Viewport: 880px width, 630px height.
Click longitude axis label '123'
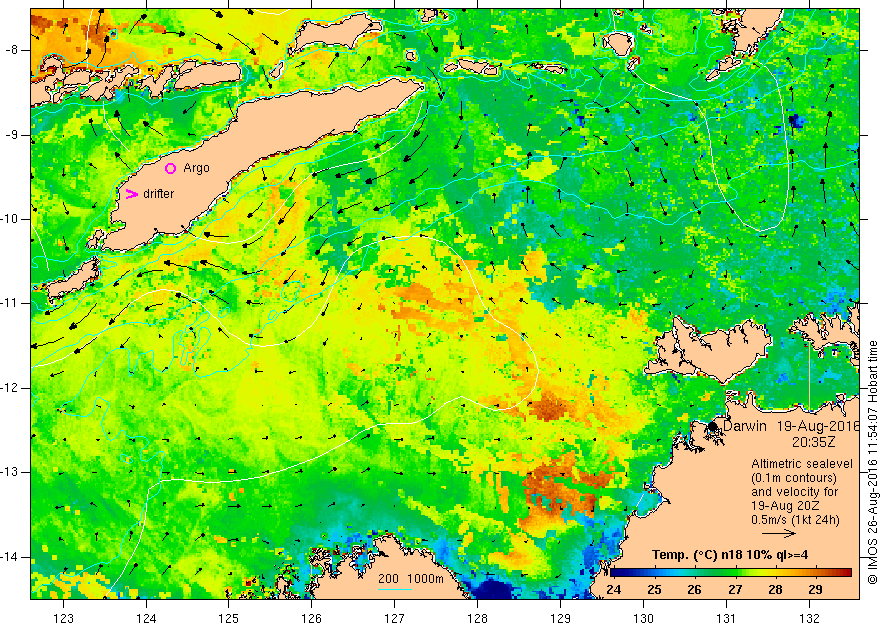point(63,619)
